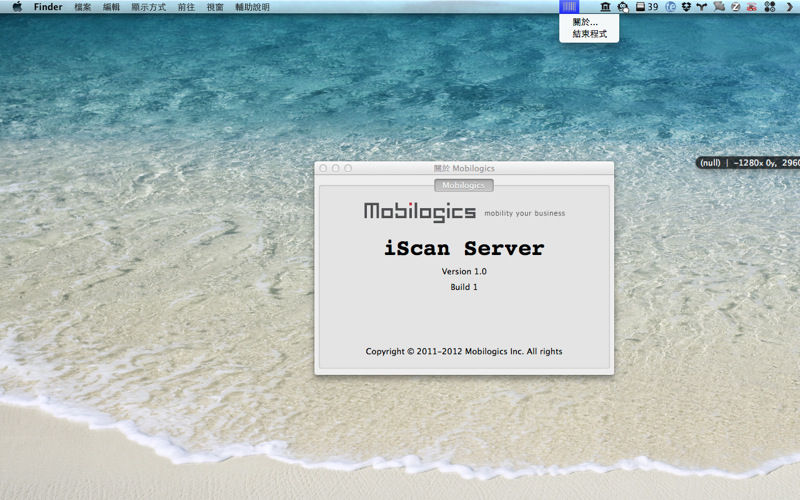Click the Mobilogics logo image
Screen dimensions: 800x500
tap(419, 212)
